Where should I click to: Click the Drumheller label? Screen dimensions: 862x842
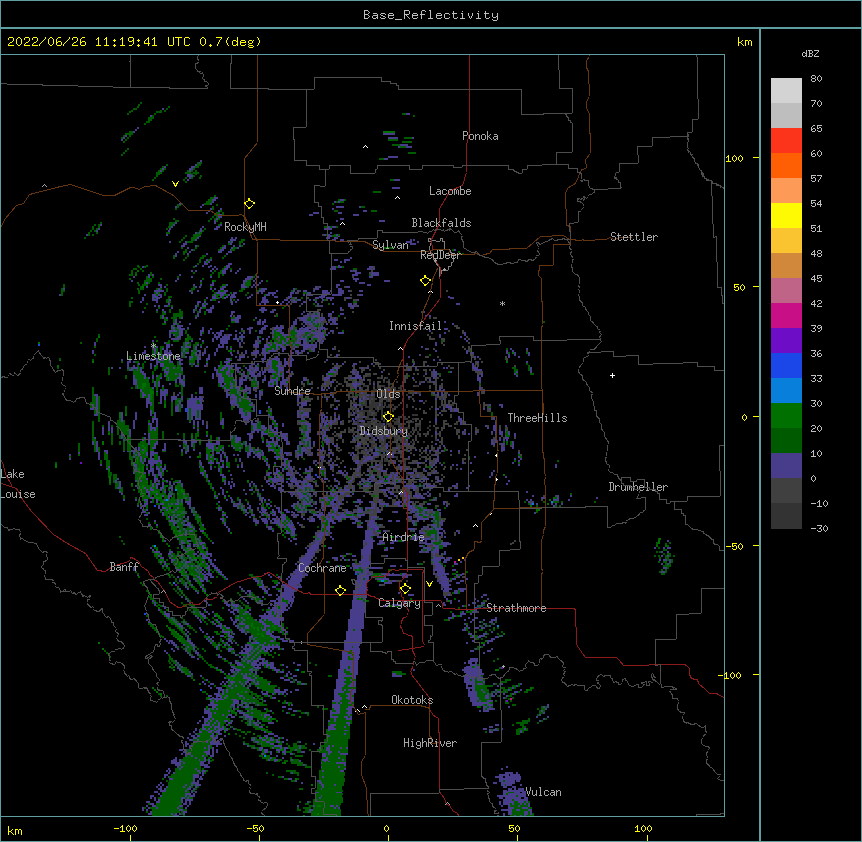pos(638,487)
